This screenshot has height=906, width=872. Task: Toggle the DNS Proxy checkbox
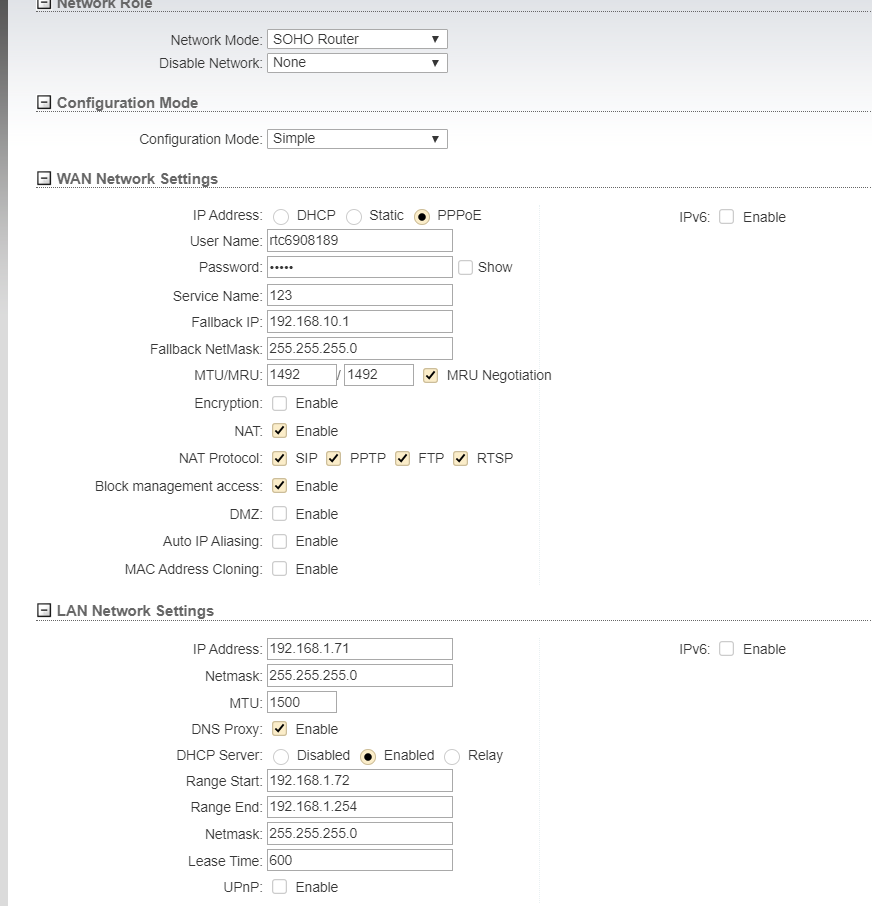click(280, 729)
